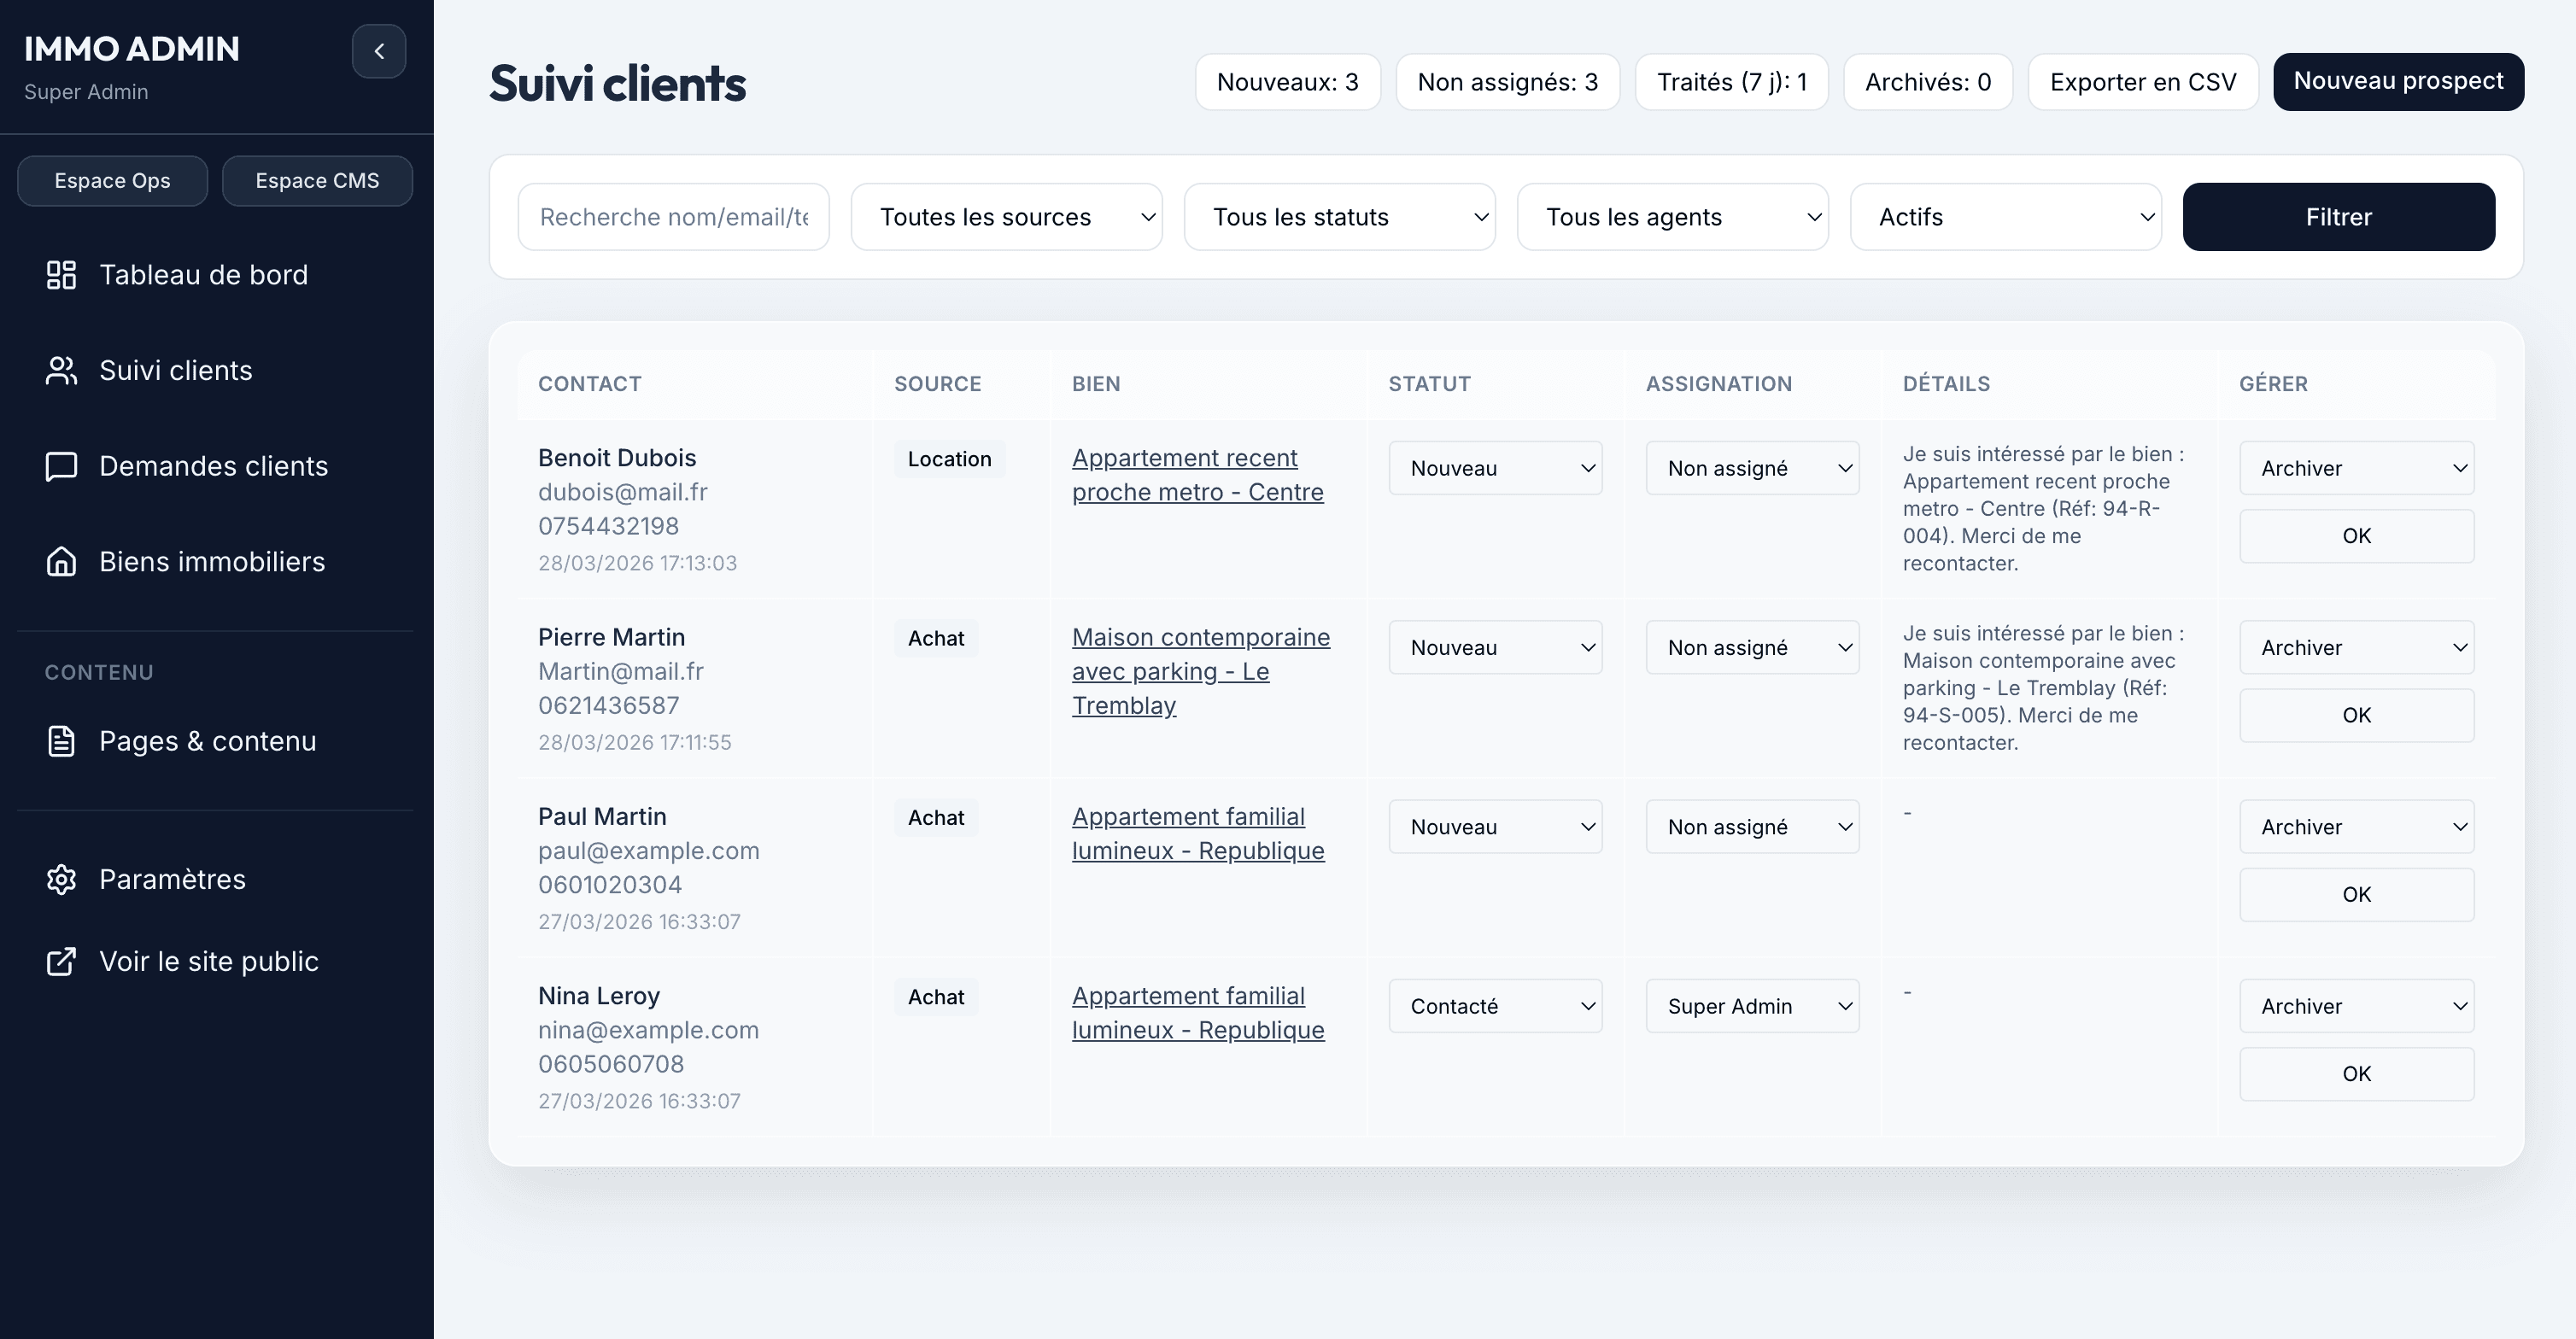Open Nina Leroy's assignment dropdown

1751,1006
